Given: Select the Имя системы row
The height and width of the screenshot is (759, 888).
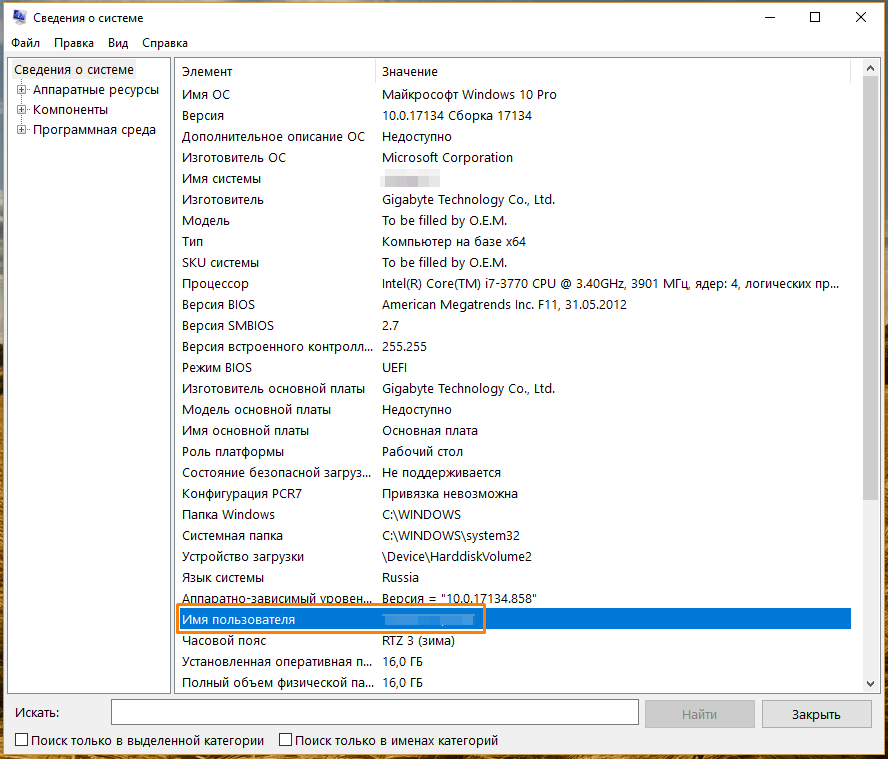Looking at the screenshot, I should (x=514, y=178).
